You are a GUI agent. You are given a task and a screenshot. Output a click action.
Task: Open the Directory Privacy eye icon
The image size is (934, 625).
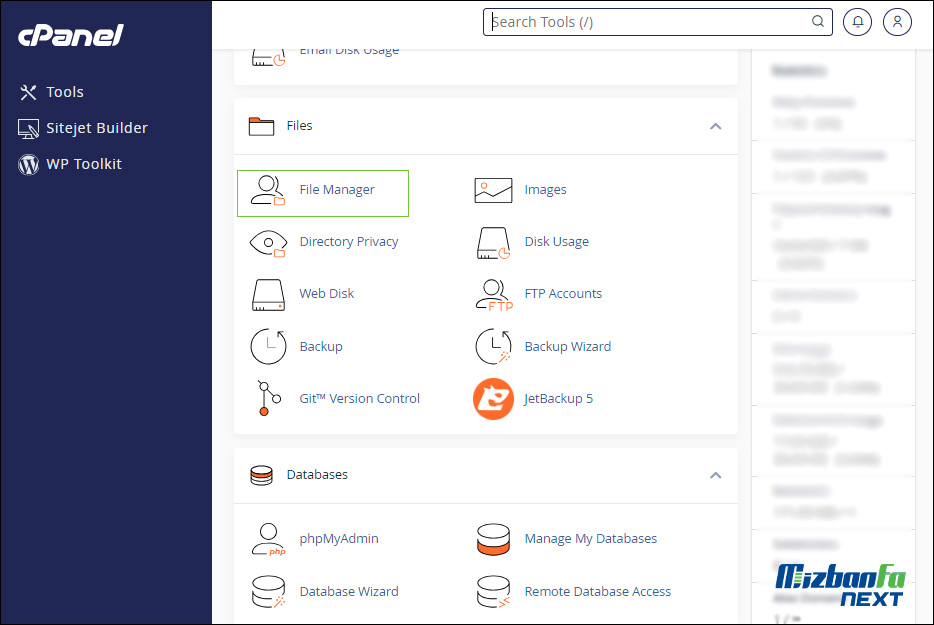tap(267, 243)
